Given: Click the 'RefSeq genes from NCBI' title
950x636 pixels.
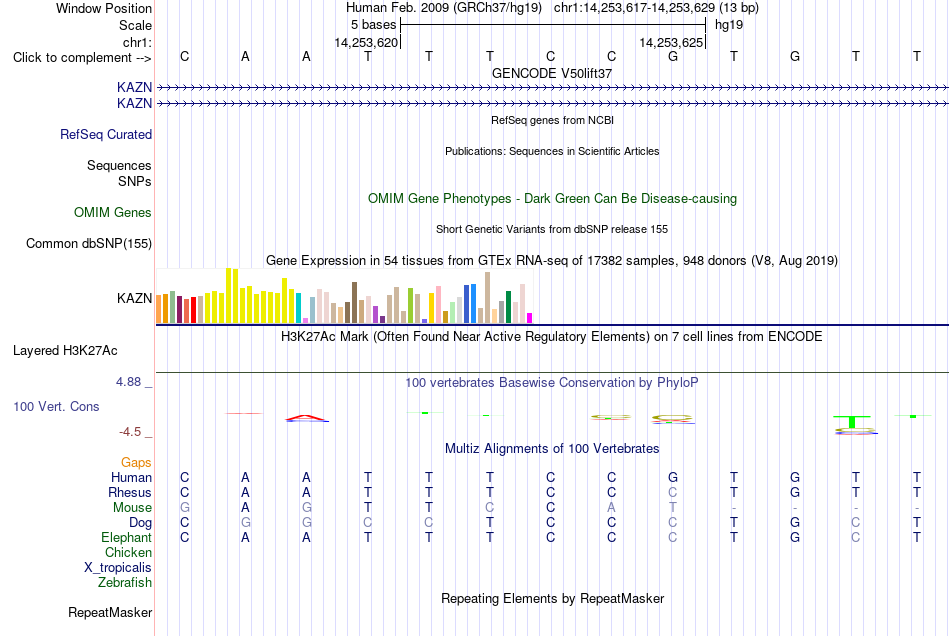Looking at the screenshot, I should (552, 120).
